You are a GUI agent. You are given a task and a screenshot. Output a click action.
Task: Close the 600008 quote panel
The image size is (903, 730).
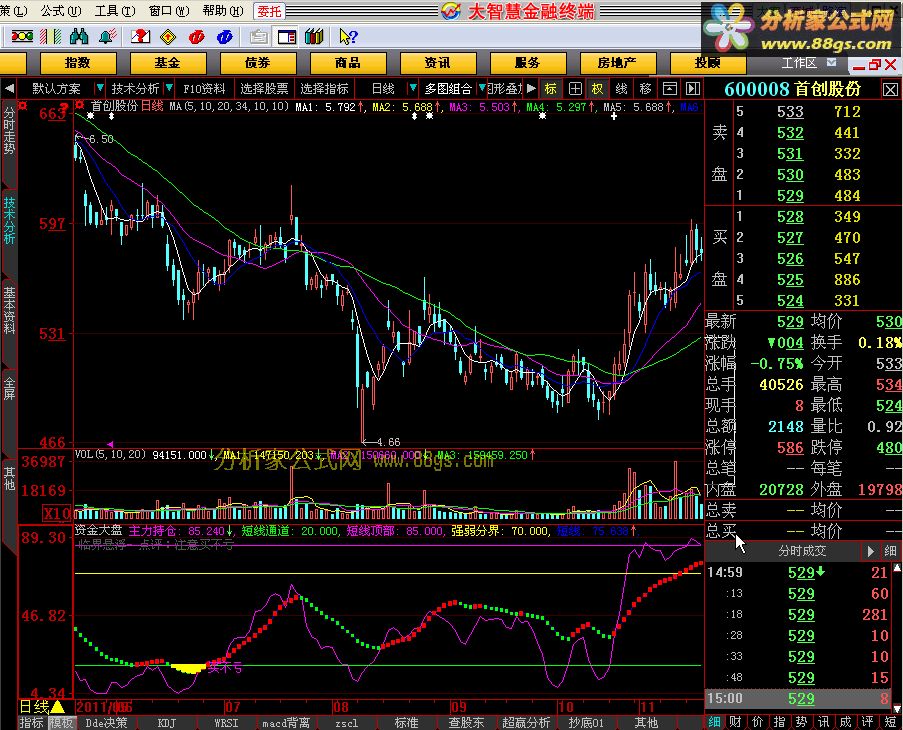coord(890,89)
